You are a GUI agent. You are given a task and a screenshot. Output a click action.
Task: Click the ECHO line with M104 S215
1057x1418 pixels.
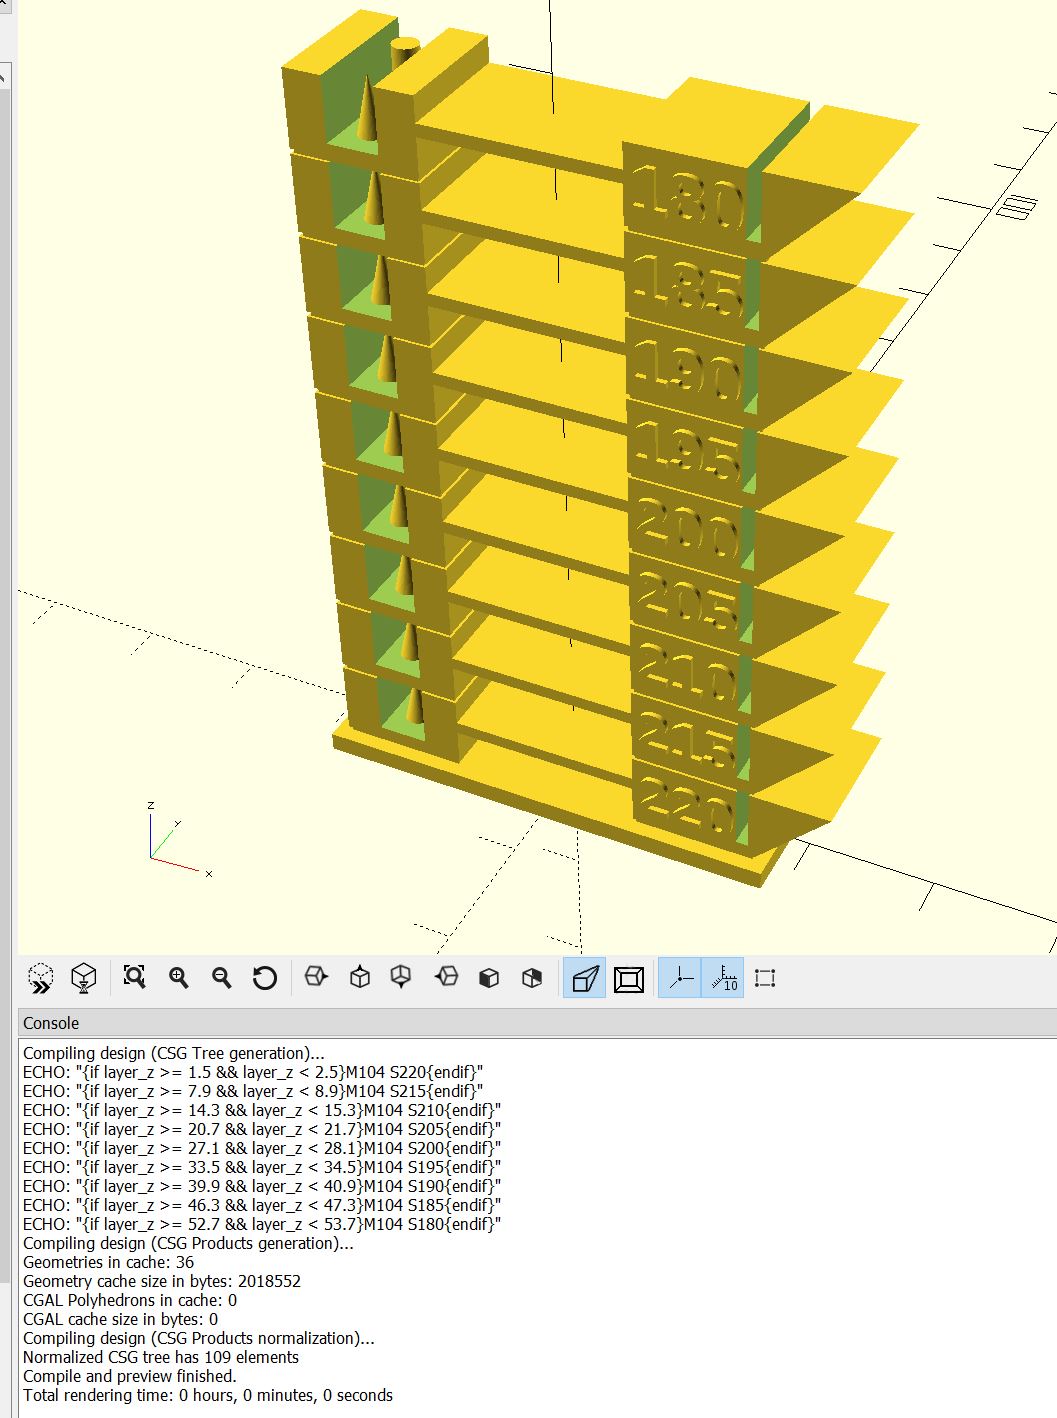point(253,1091)
